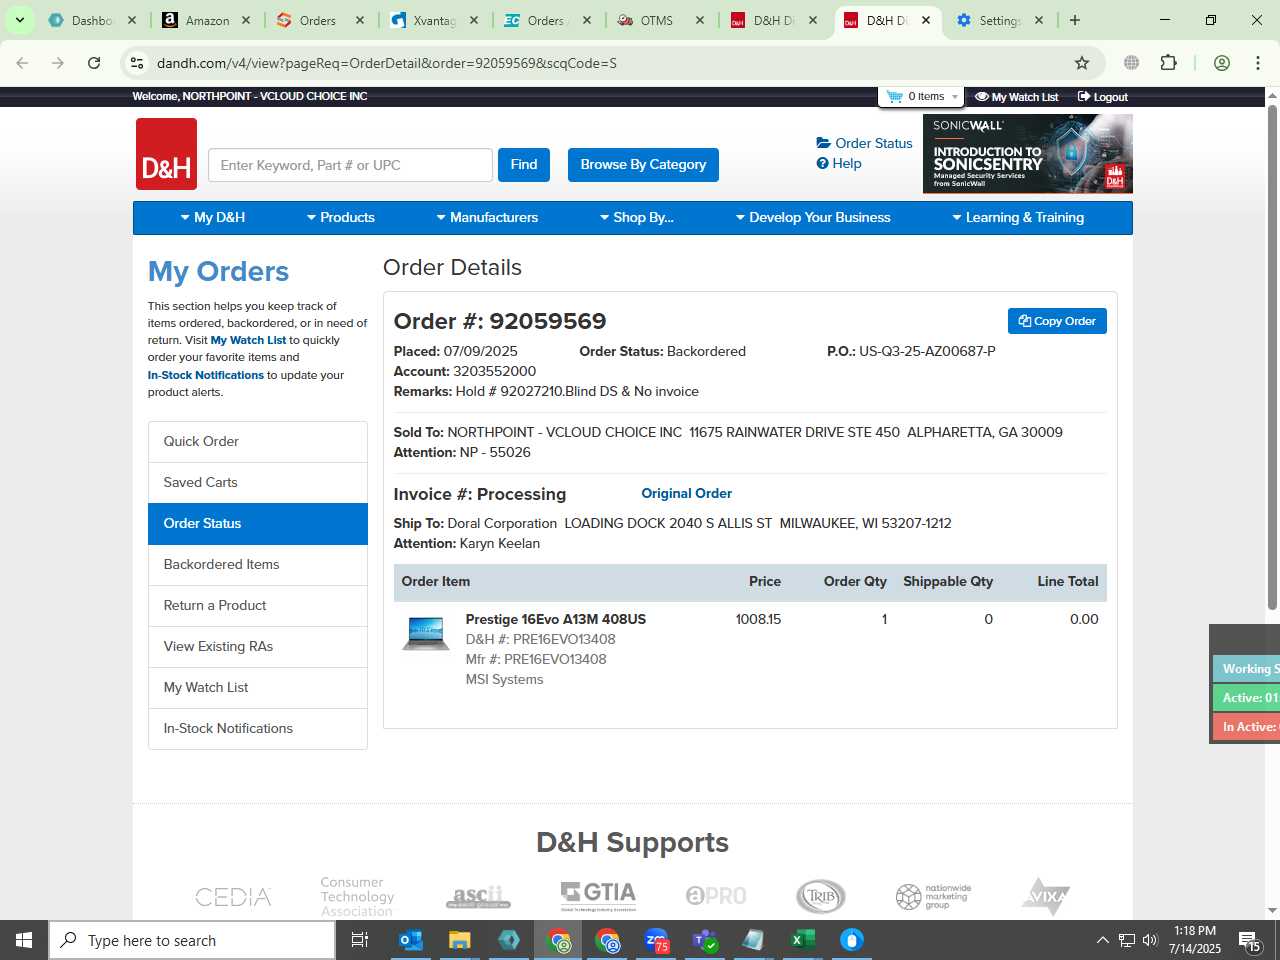This screenshot has height=960, width=1280.
Task: Click the Logout link
Action: (1103, 97)
